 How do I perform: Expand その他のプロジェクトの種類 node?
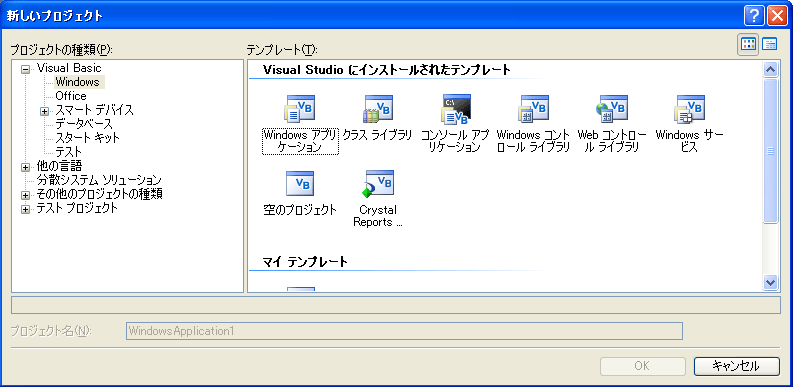click(x=25, y=195)
